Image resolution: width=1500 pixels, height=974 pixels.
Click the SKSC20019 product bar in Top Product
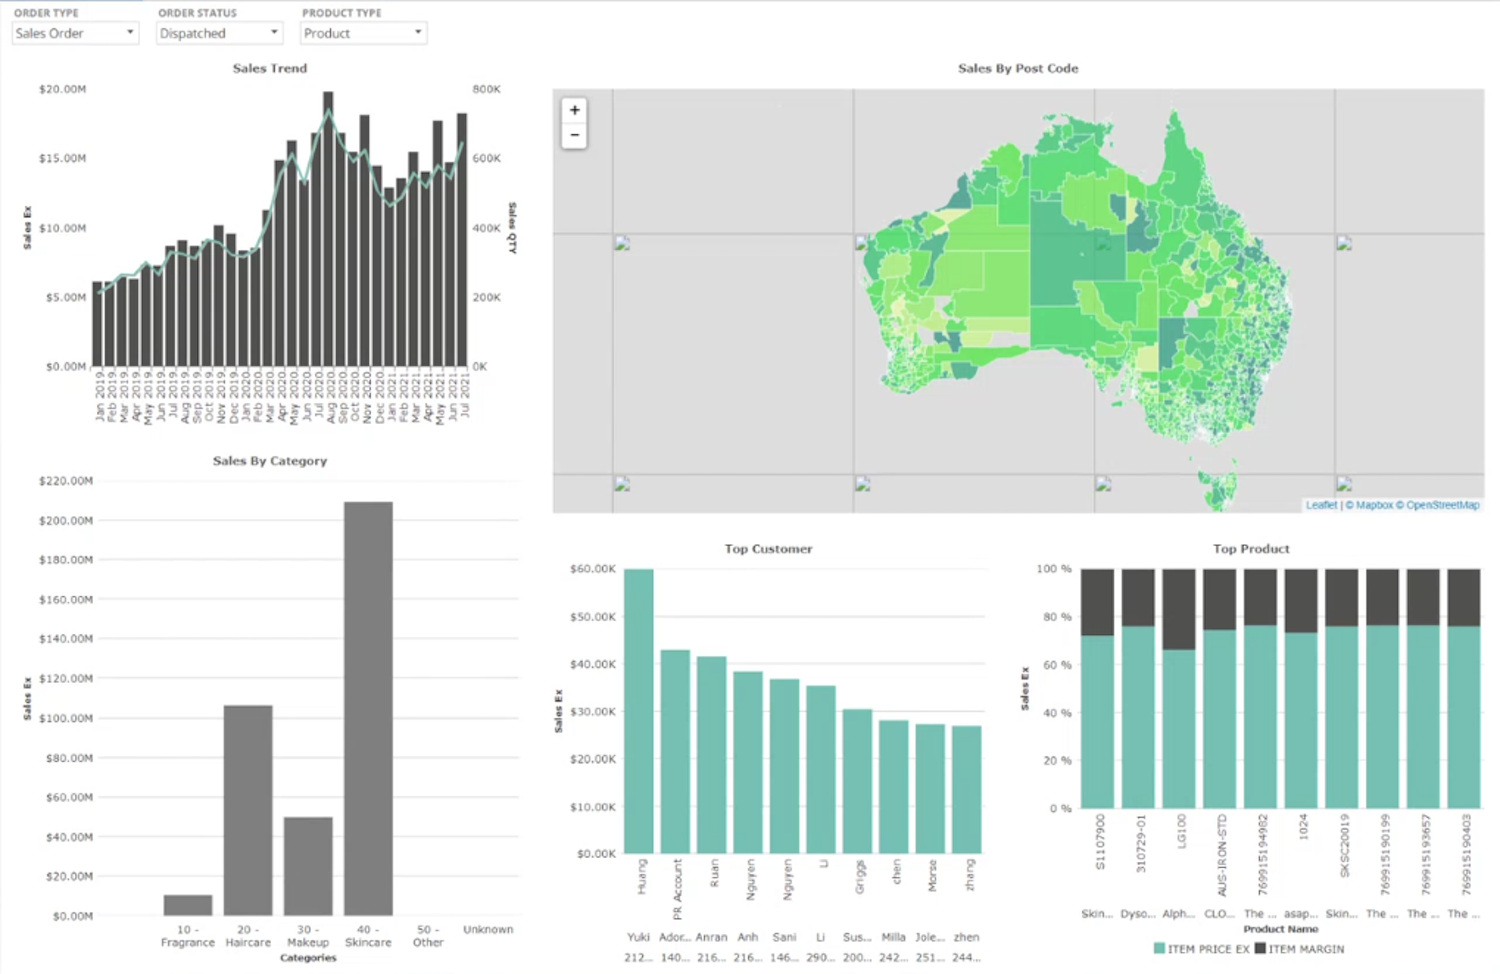point(1342,689)
